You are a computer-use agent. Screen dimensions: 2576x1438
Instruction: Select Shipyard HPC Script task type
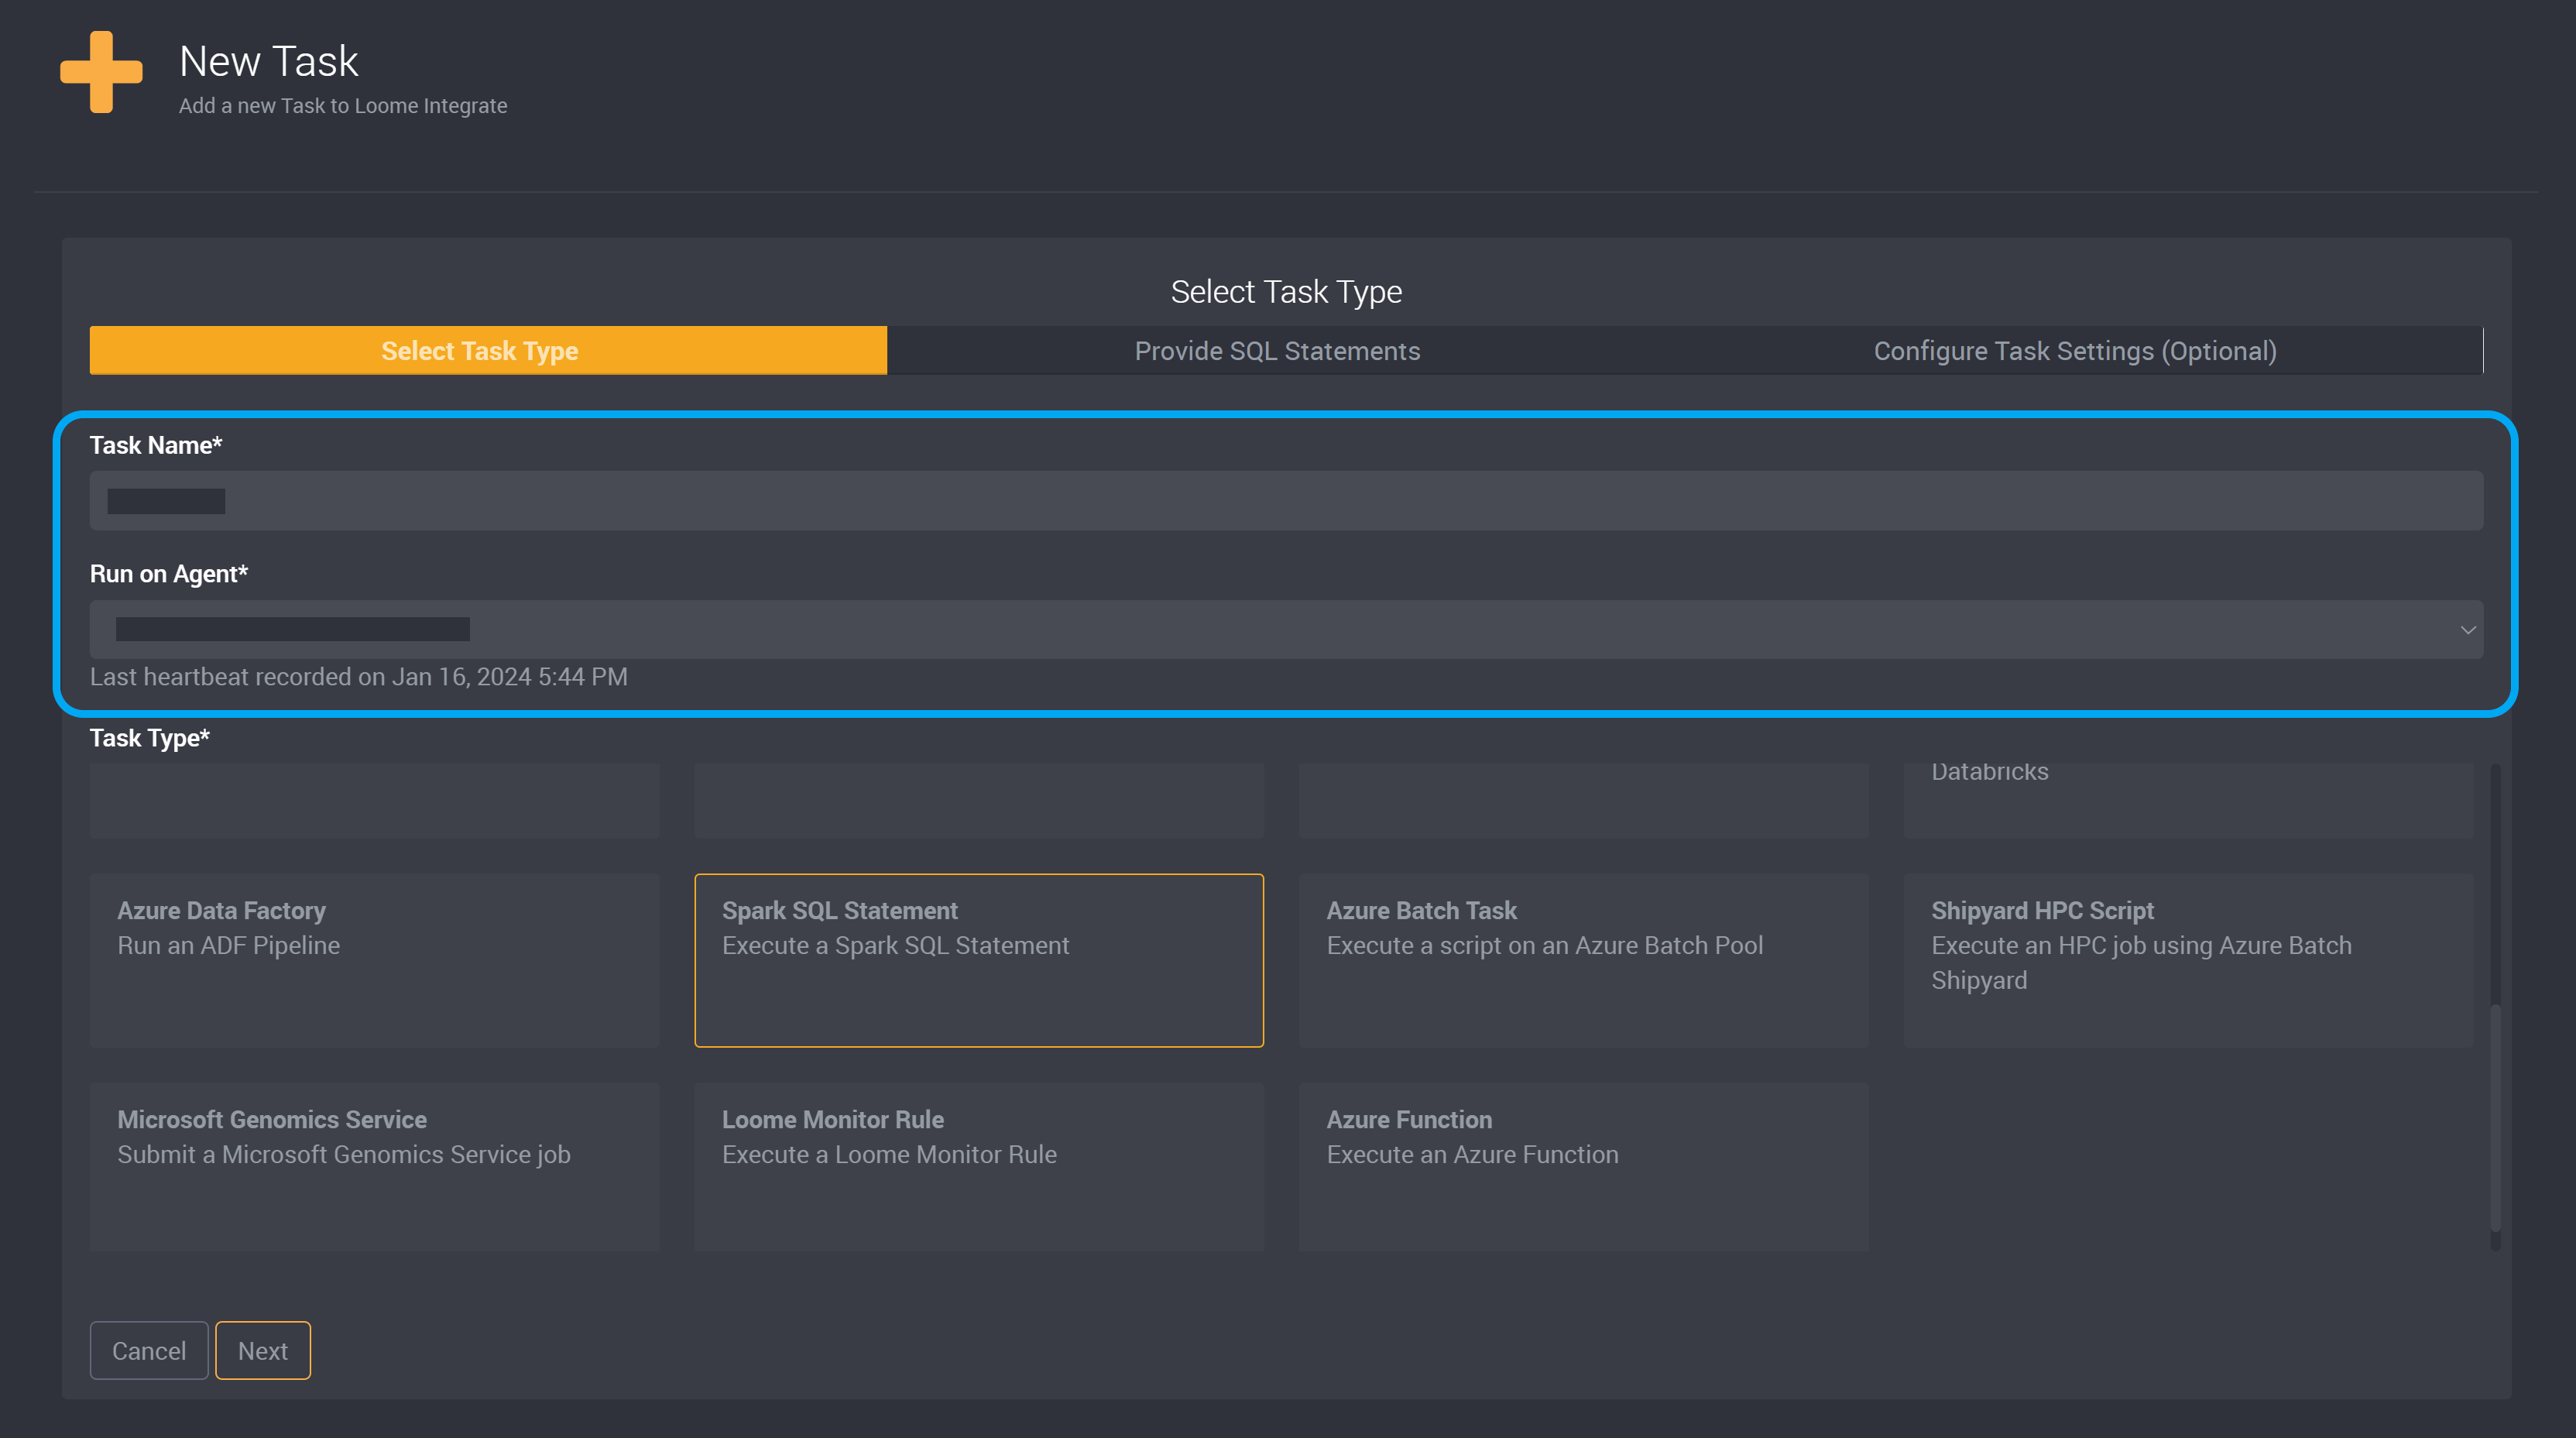2188,960
